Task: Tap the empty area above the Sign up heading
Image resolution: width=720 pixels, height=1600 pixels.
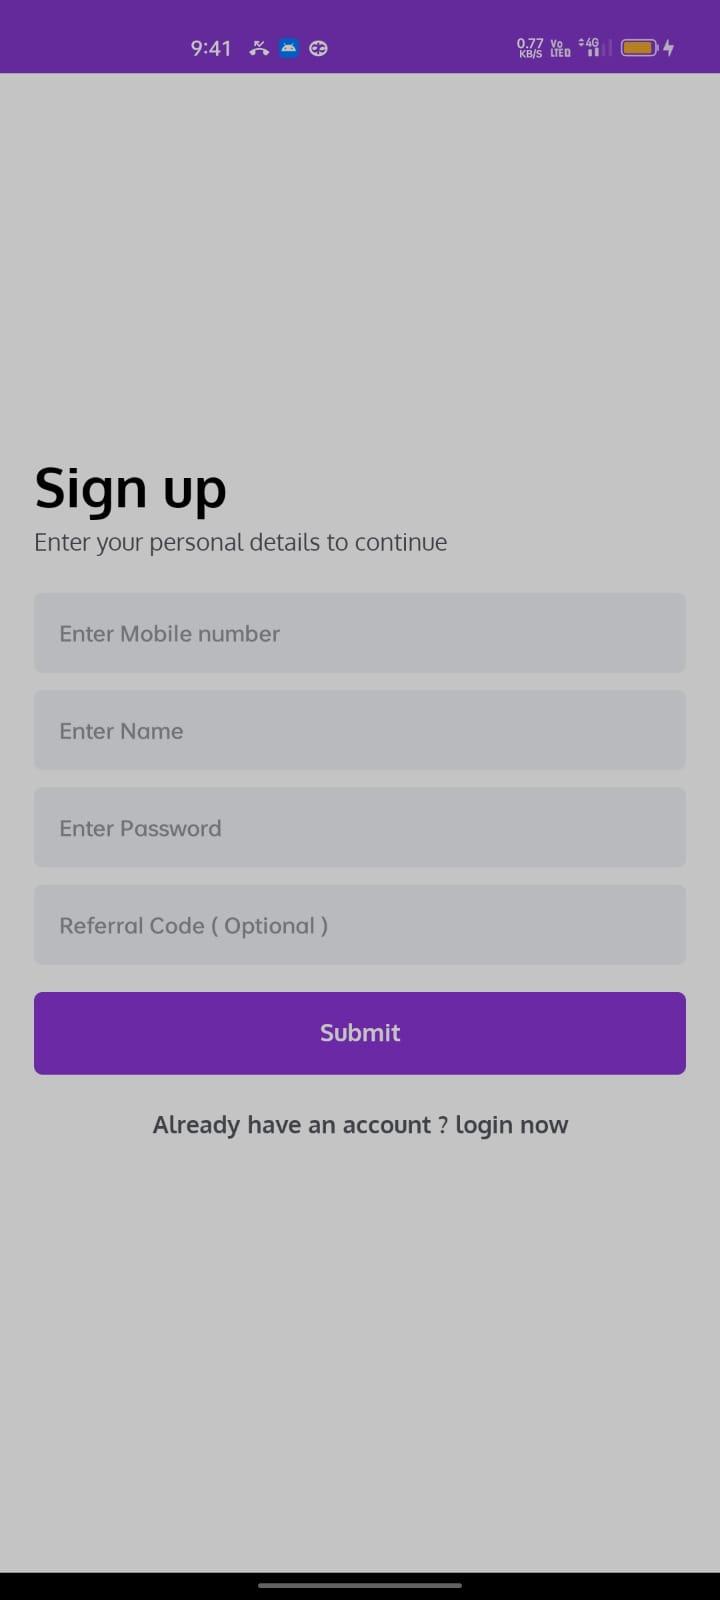Action: [360, 260]
